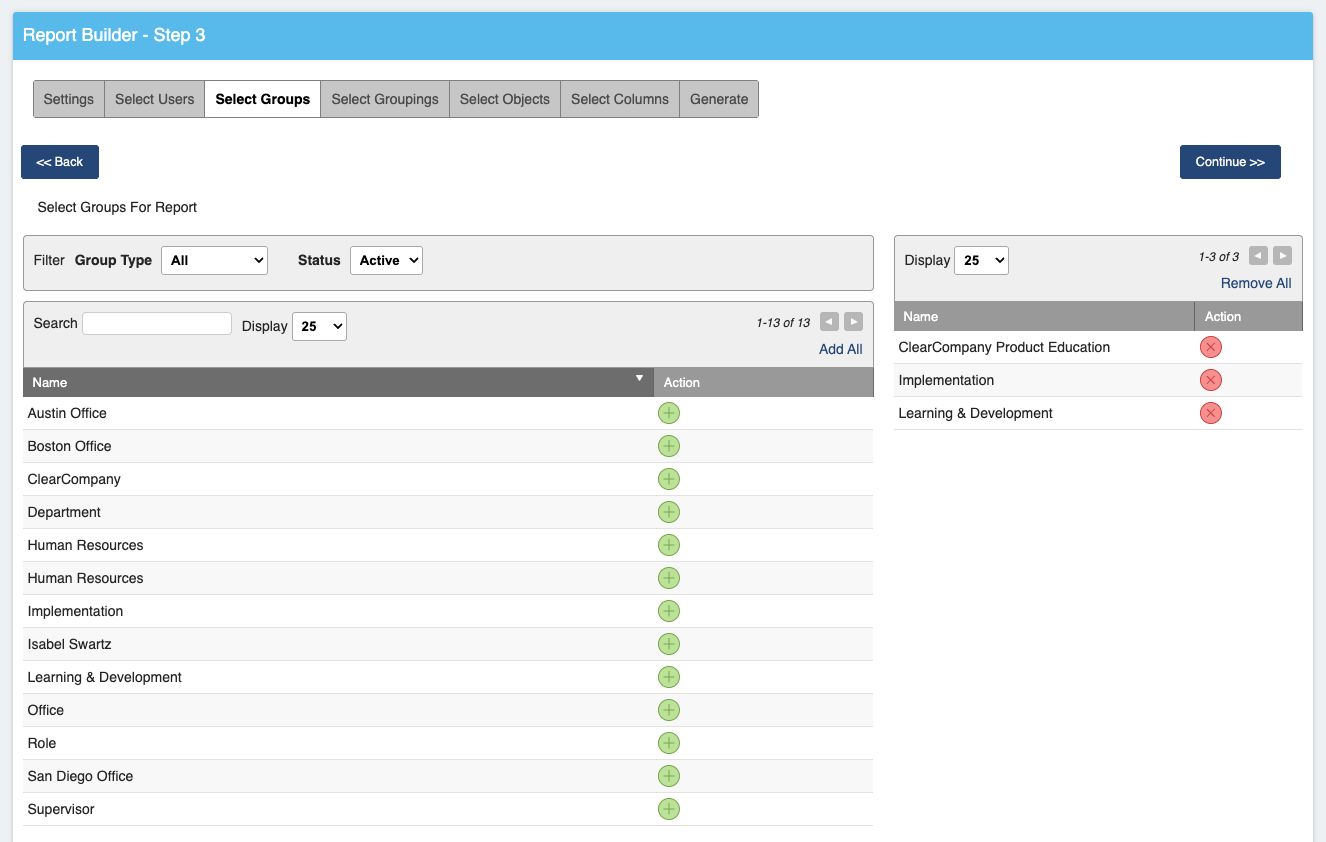The height and width of the screenshot is (842, 1326).
Task: Click the Name header in selected groups table
Action: pos(1044,316)
